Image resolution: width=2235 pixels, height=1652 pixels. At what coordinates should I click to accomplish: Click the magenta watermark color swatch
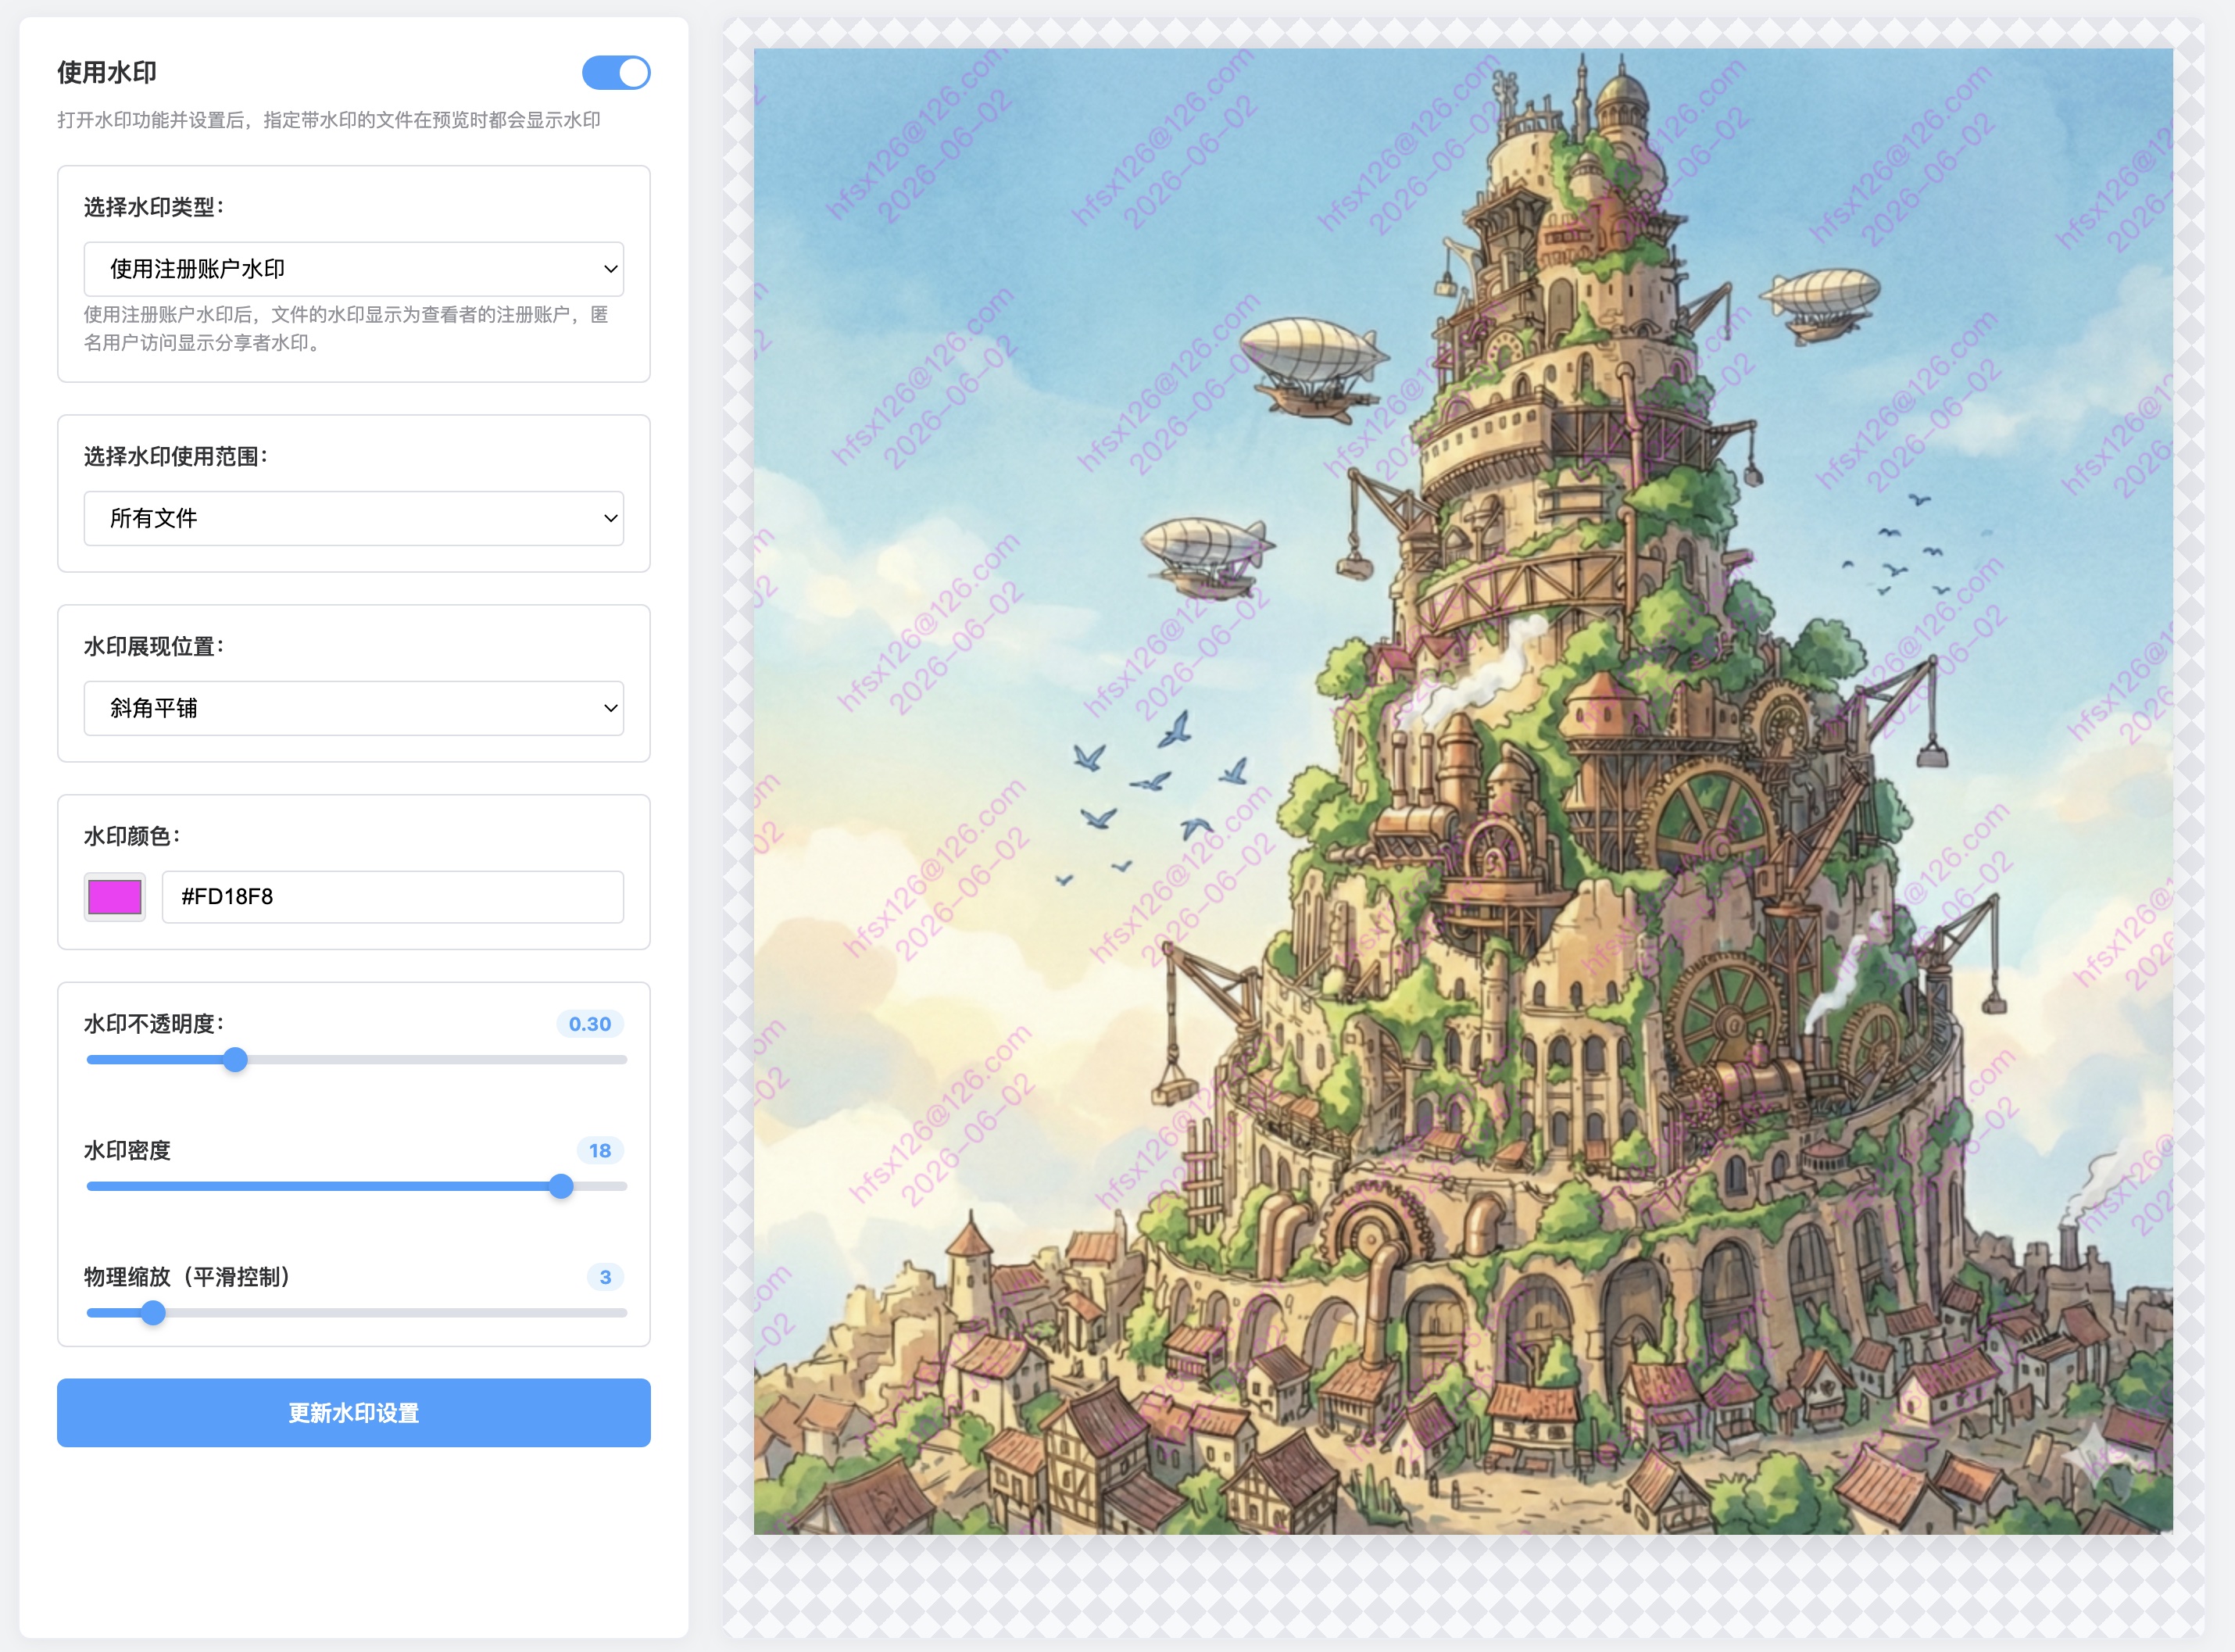[x=115, y=896]
